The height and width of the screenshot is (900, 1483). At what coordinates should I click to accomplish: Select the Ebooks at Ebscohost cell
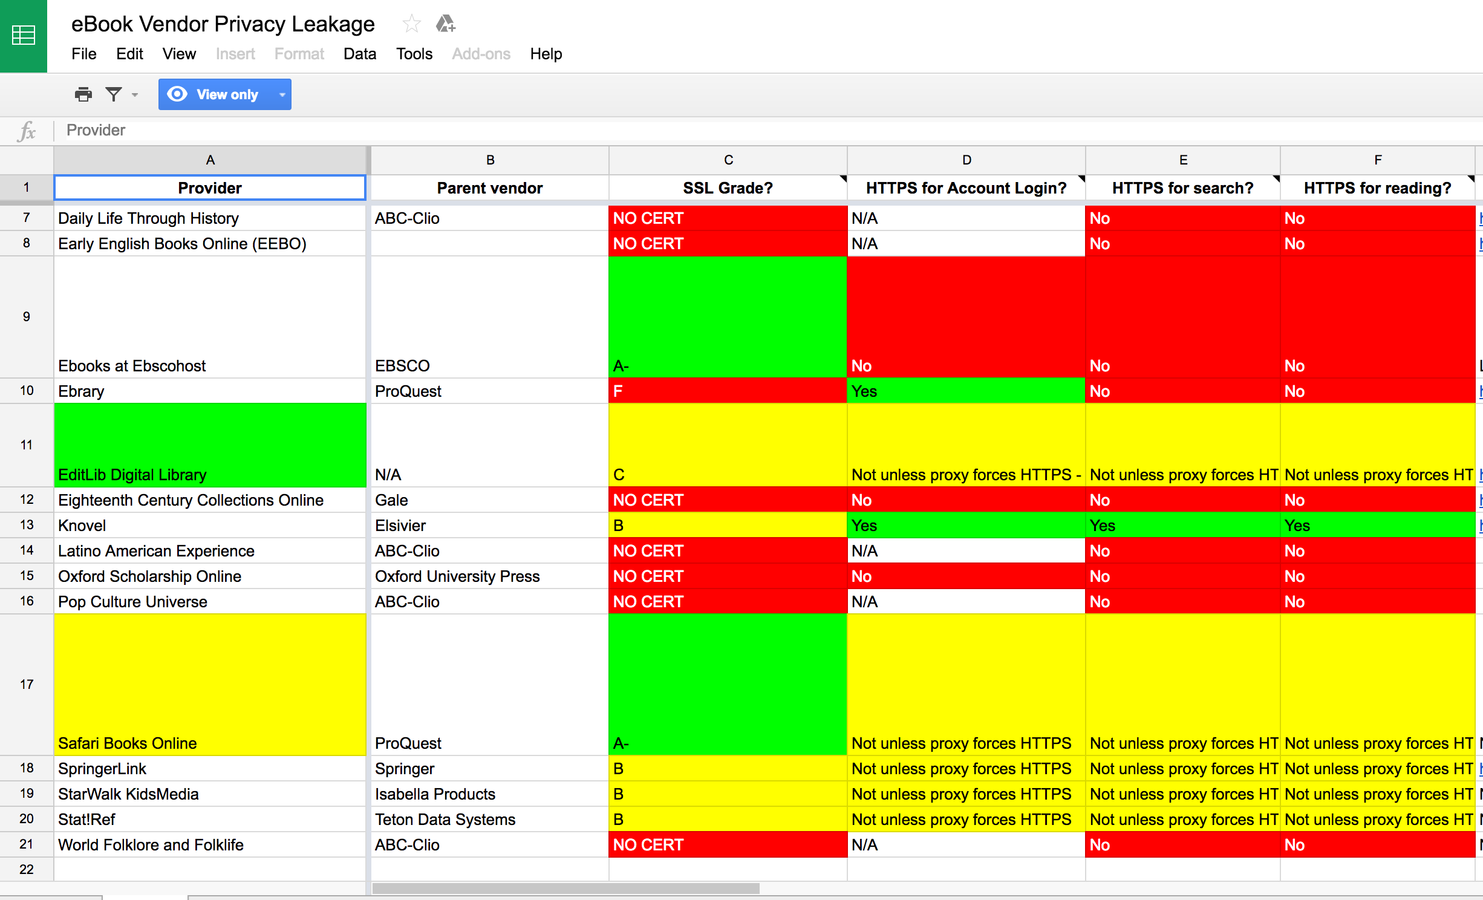click(210, 317)
